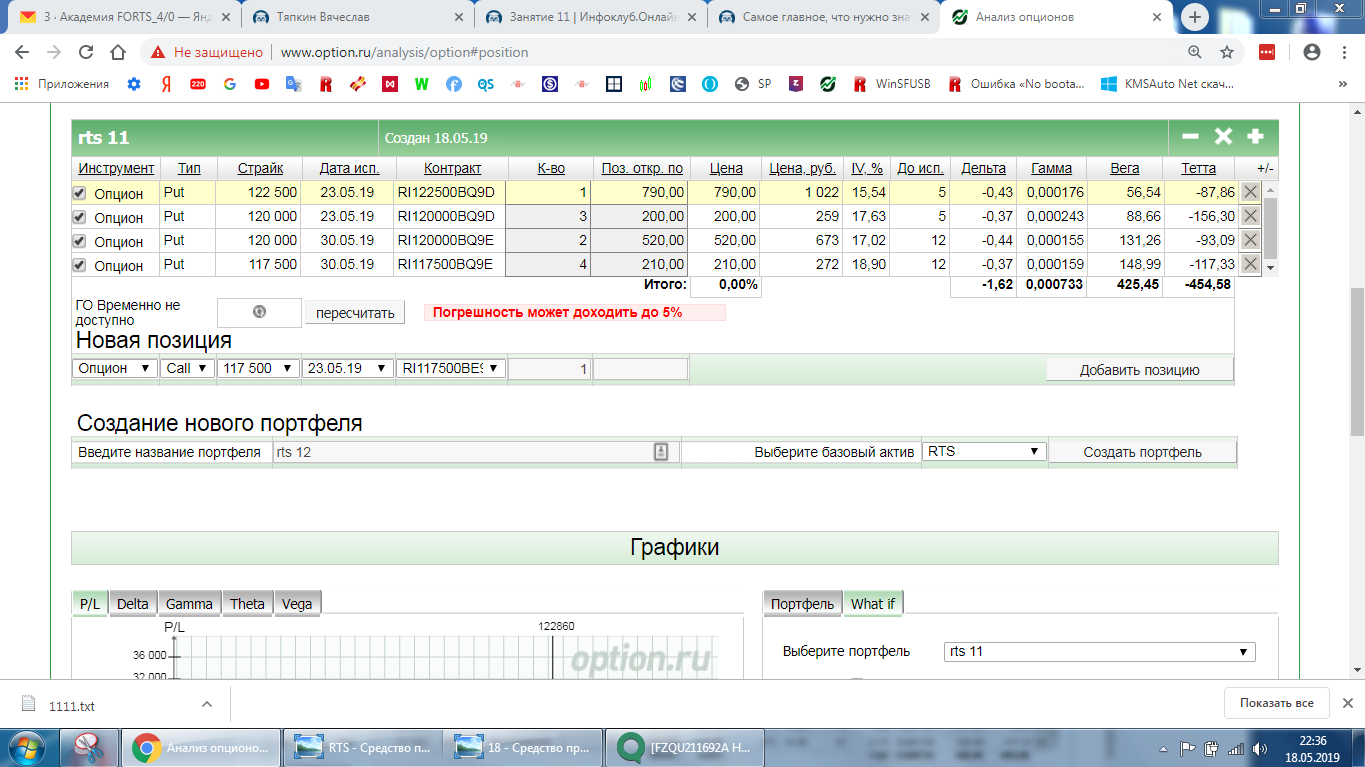Viewport: 1365px width, 767px height.
Task: Switch to the Gamma chart tab
Action: [x=190, y=603]
